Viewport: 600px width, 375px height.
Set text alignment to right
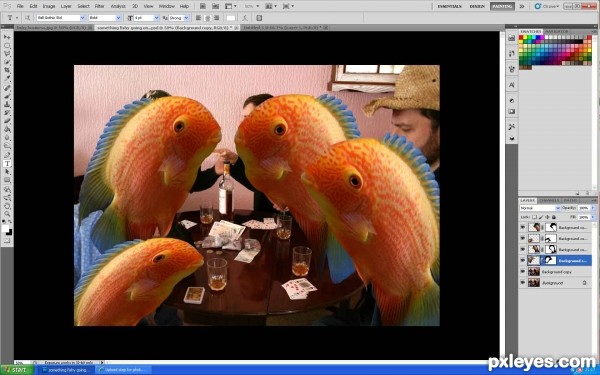pyautogui.click(x=217, y=18)
